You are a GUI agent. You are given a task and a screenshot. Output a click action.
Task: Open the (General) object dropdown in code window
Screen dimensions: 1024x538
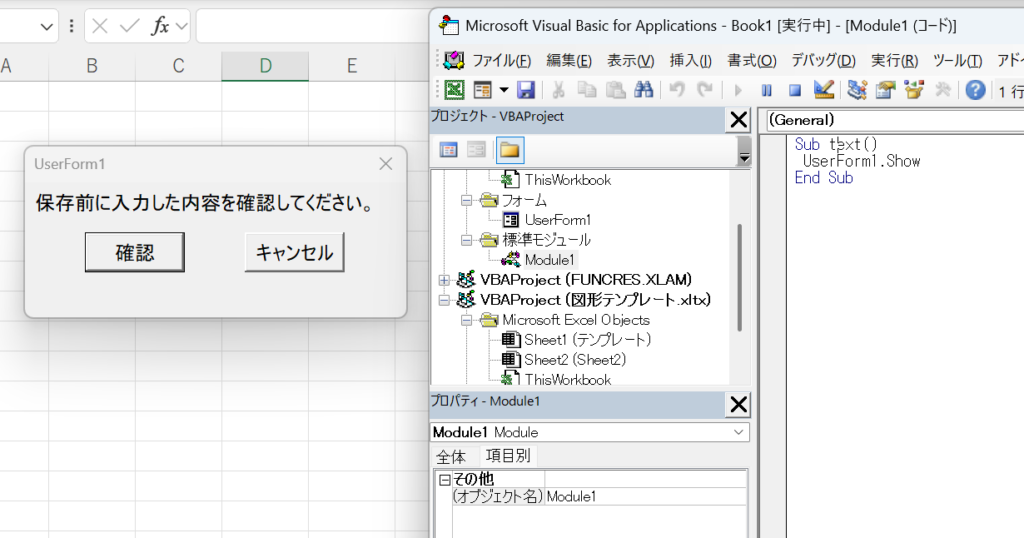(895, 120)
